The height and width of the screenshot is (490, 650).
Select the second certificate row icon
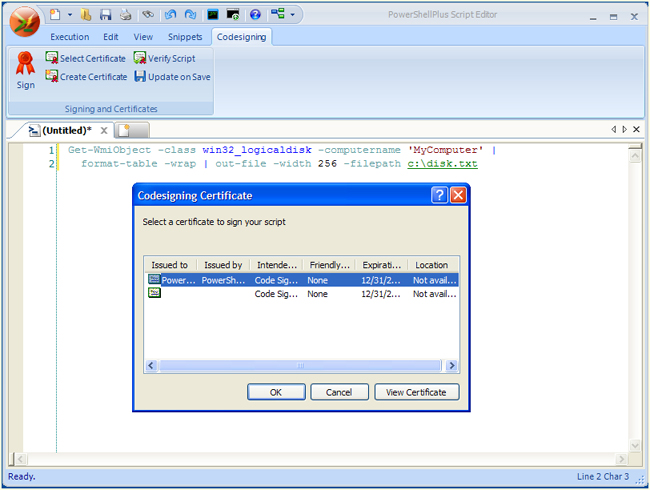click(x=155, y=293)
